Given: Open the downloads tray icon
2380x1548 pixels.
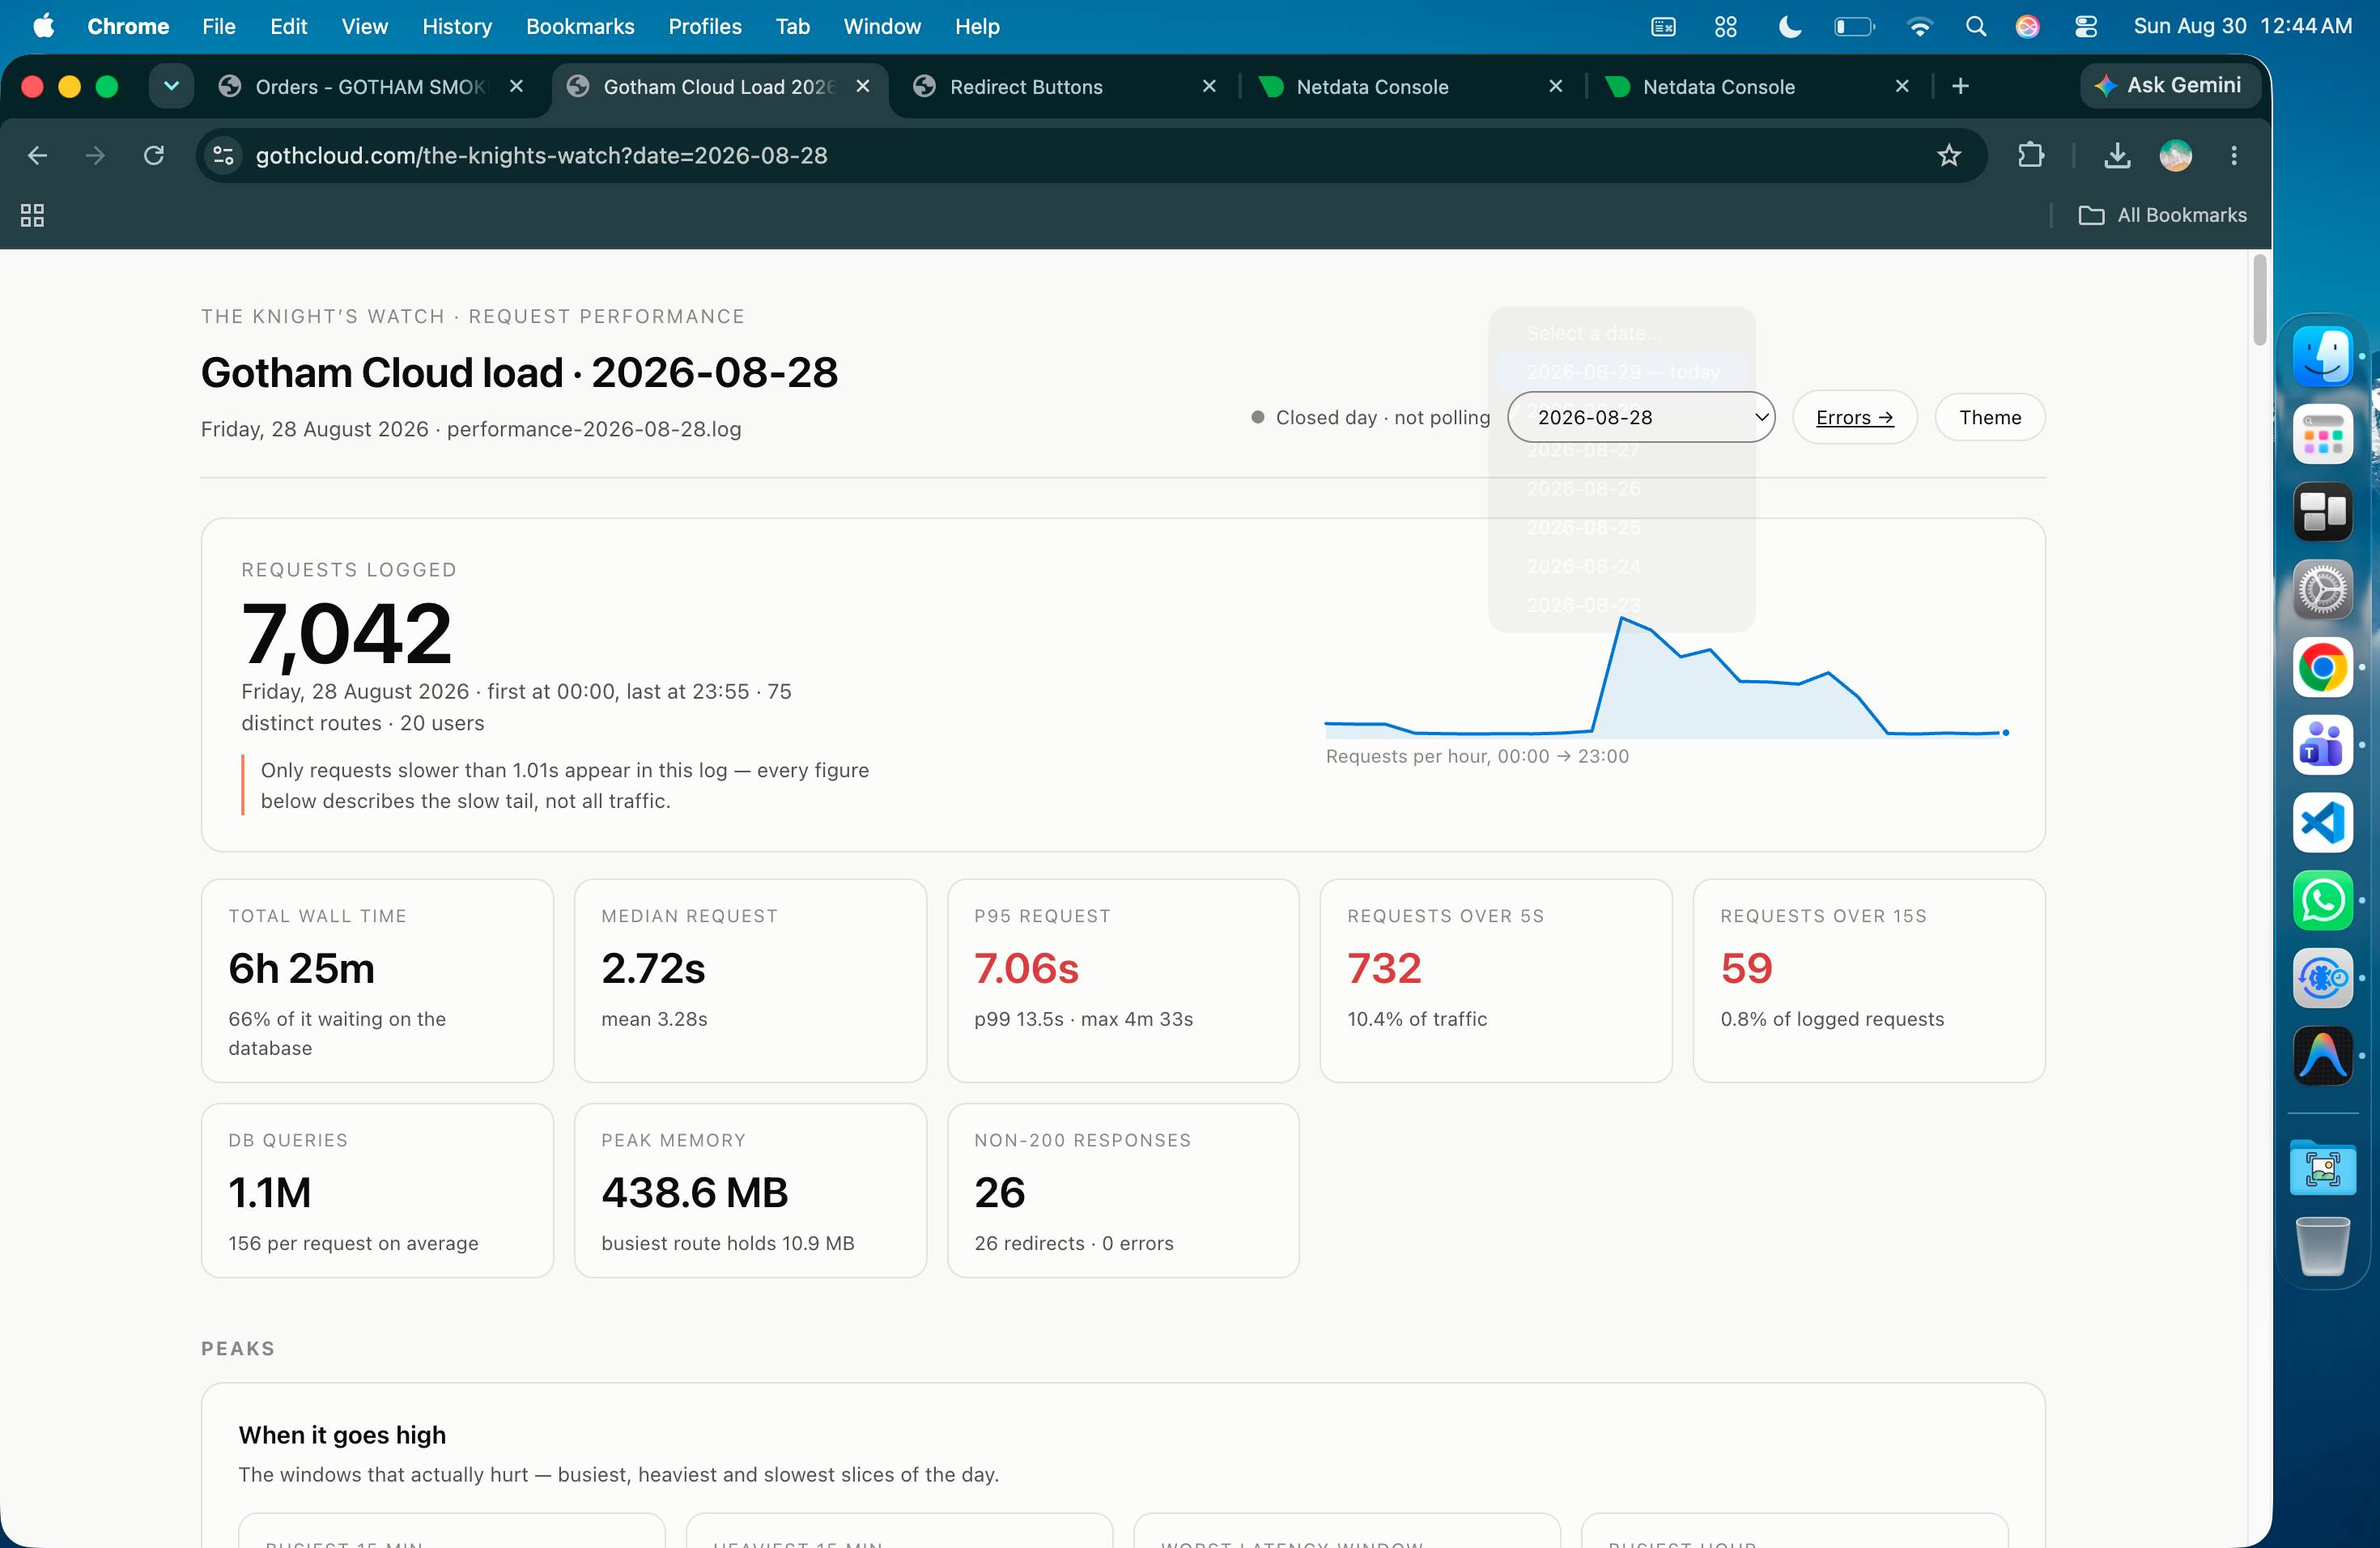Looking at the screenshot, I should click(x=2117, y=155).
